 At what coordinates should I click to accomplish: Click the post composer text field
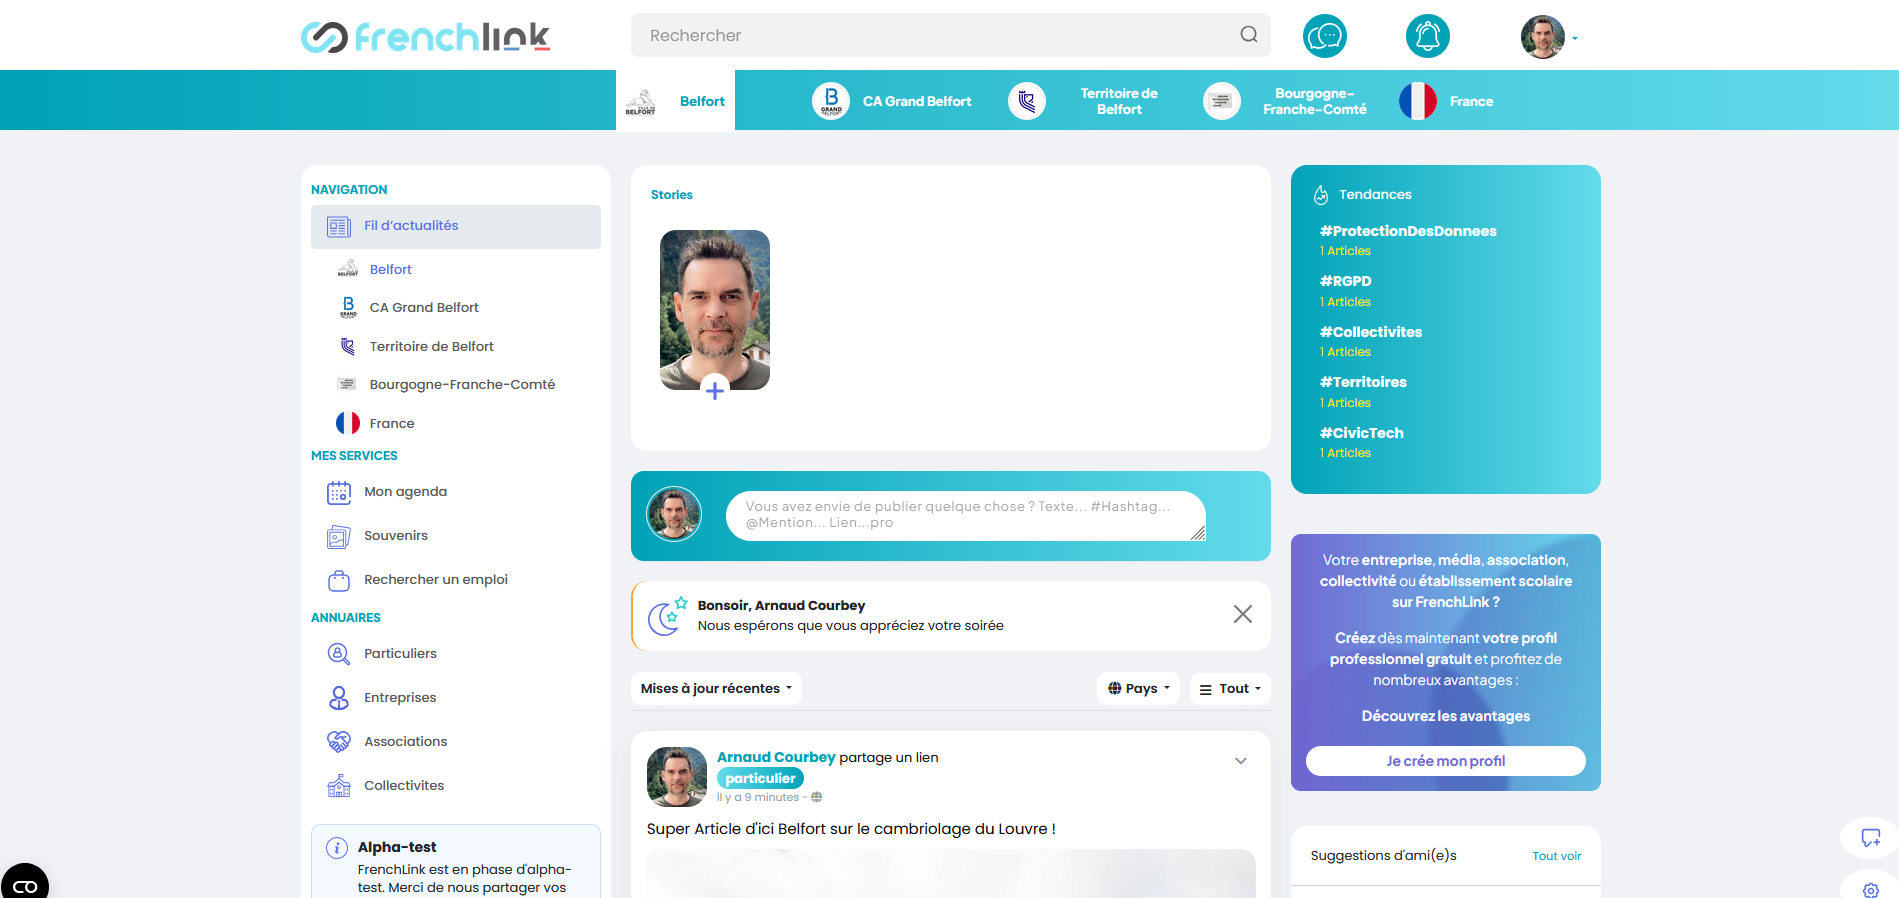pos(965,515)
